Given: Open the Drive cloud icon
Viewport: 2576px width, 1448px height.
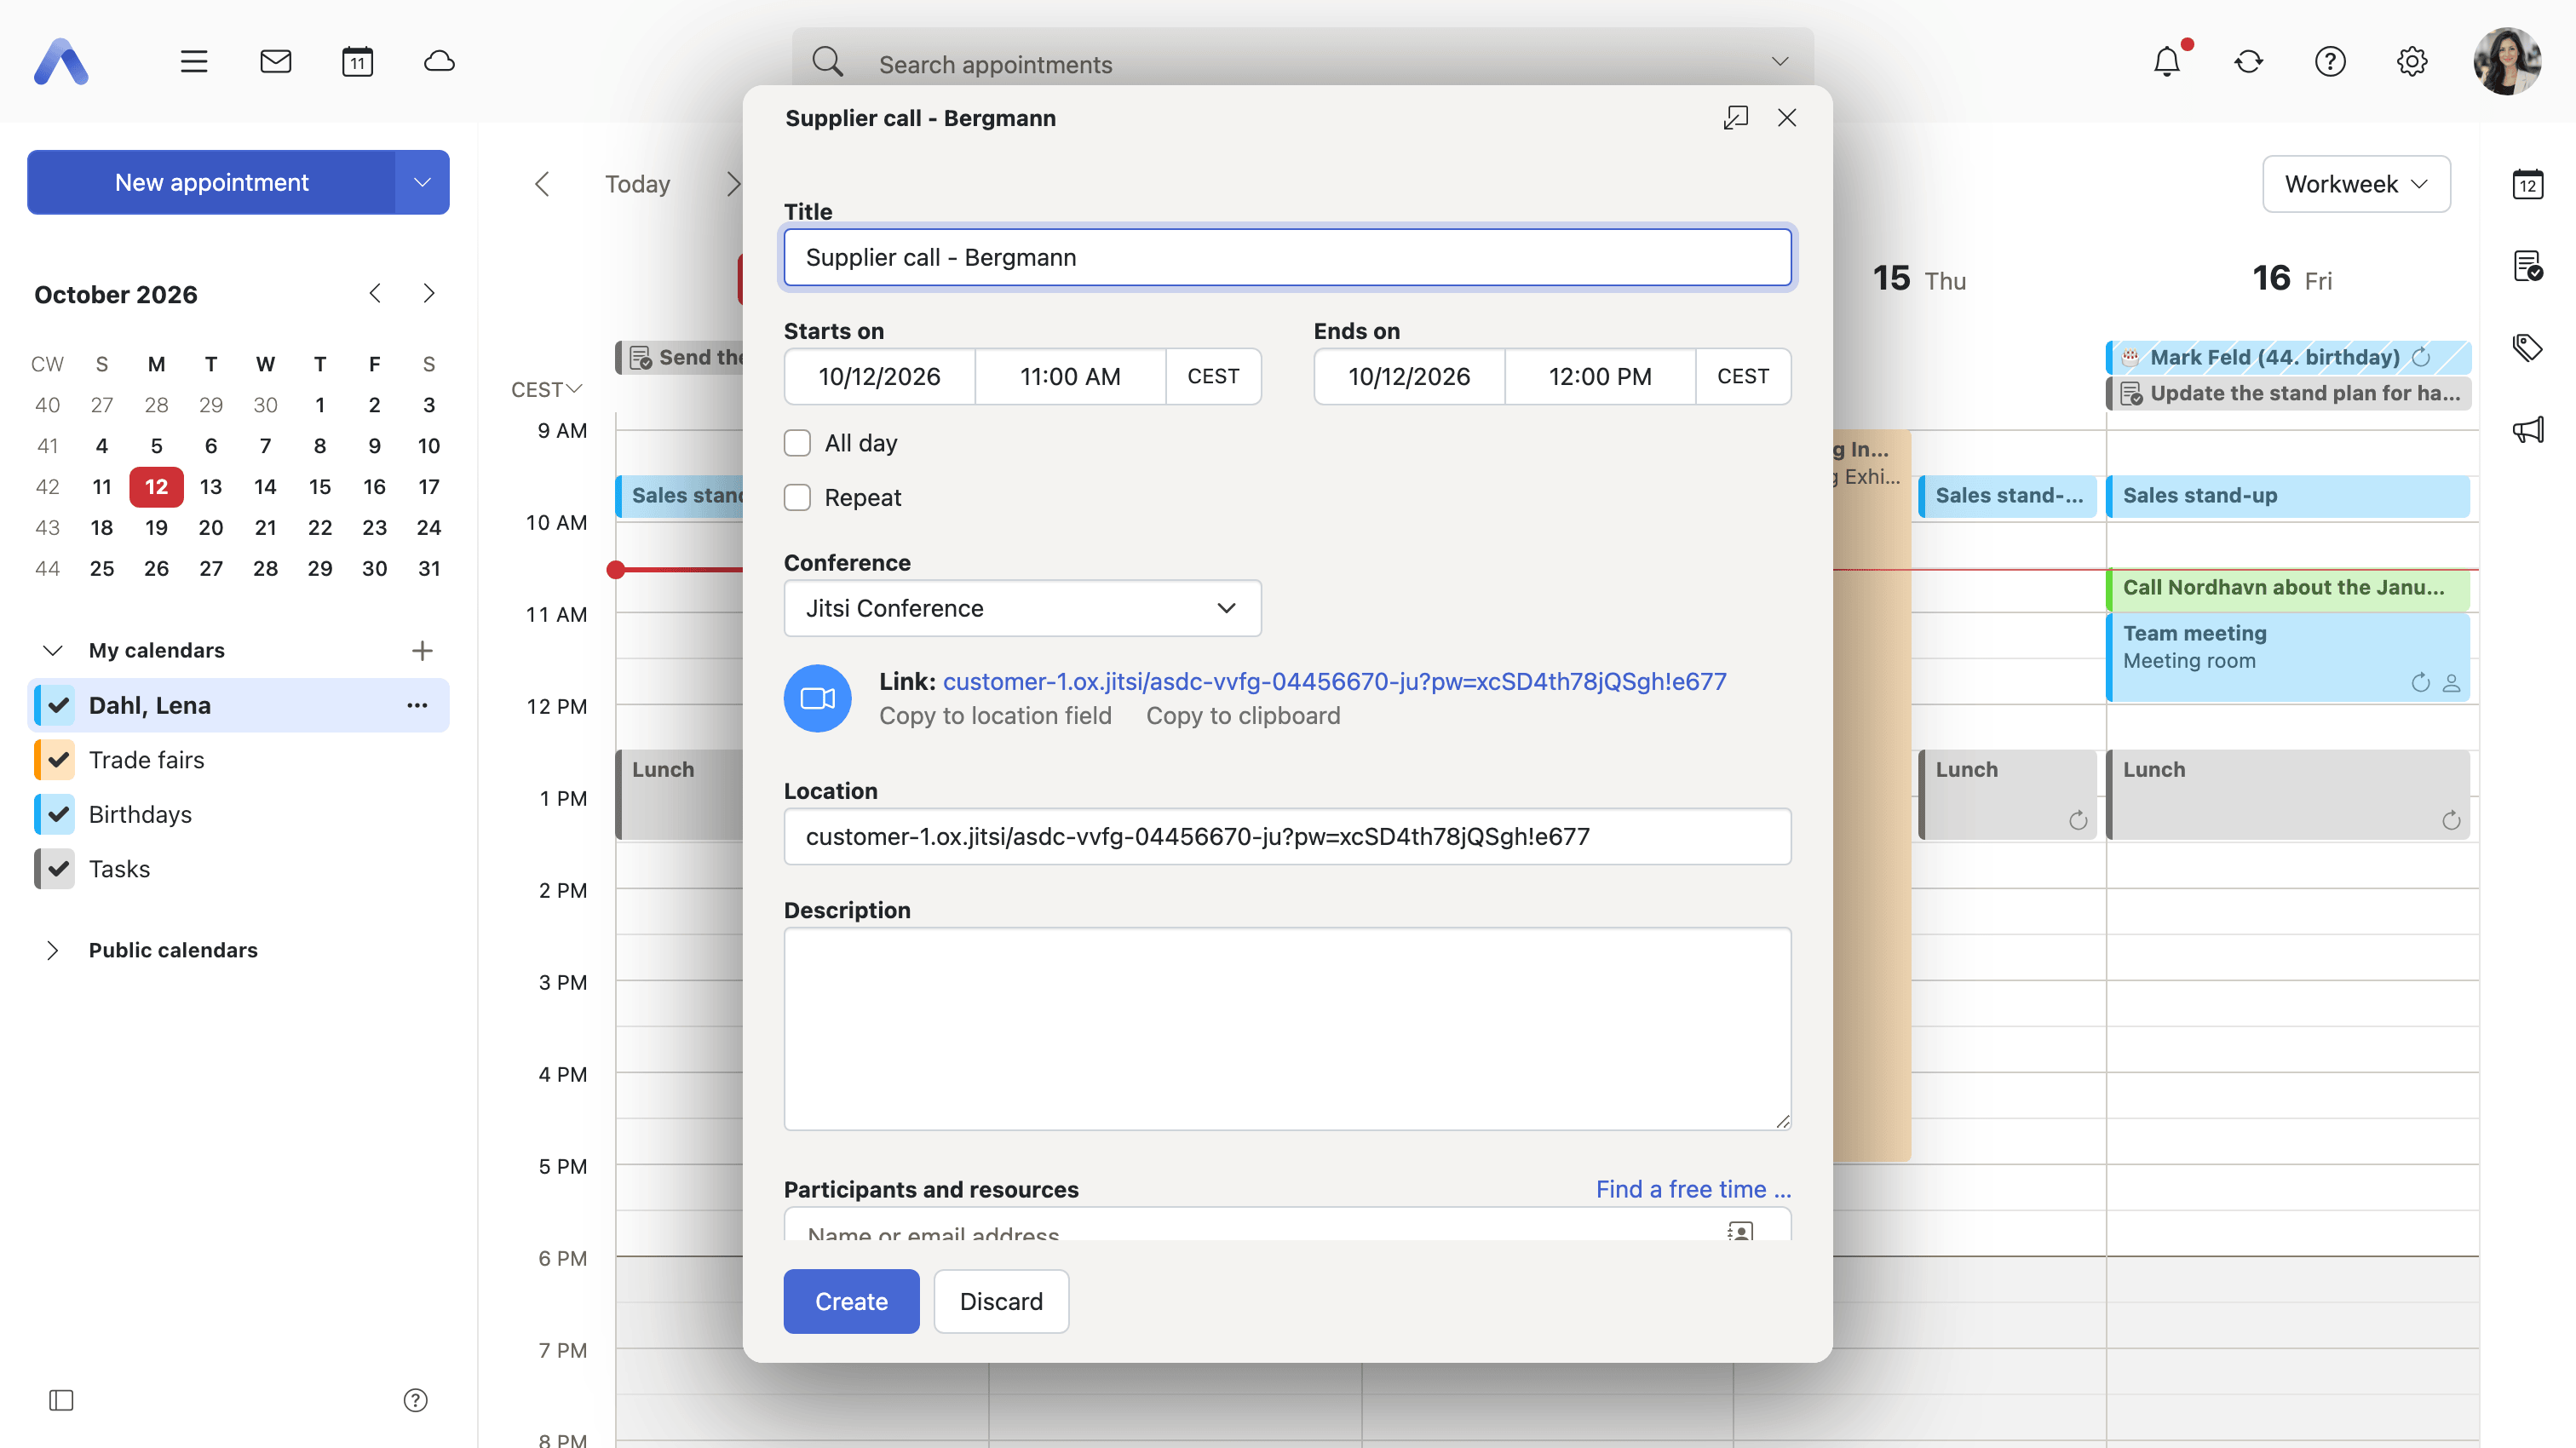Looking at the screenshot, I should tap(440, 62).
